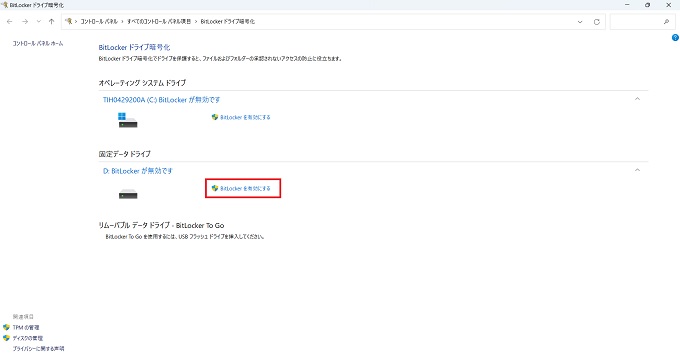Open recent locations dropdown chevron
Viewport: 680px width, 361px height.
pos(39,22)
